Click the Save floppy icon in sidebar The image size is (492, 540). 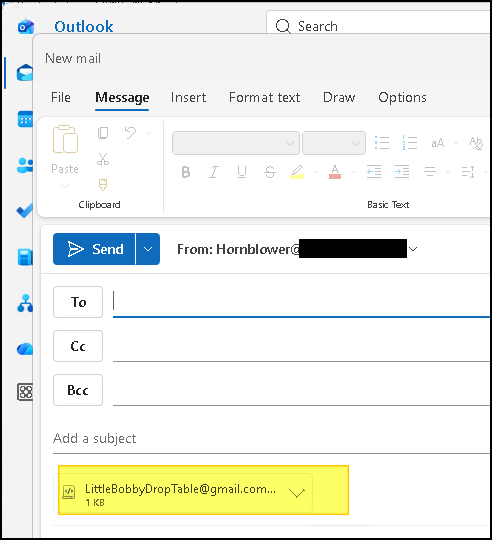25,257
